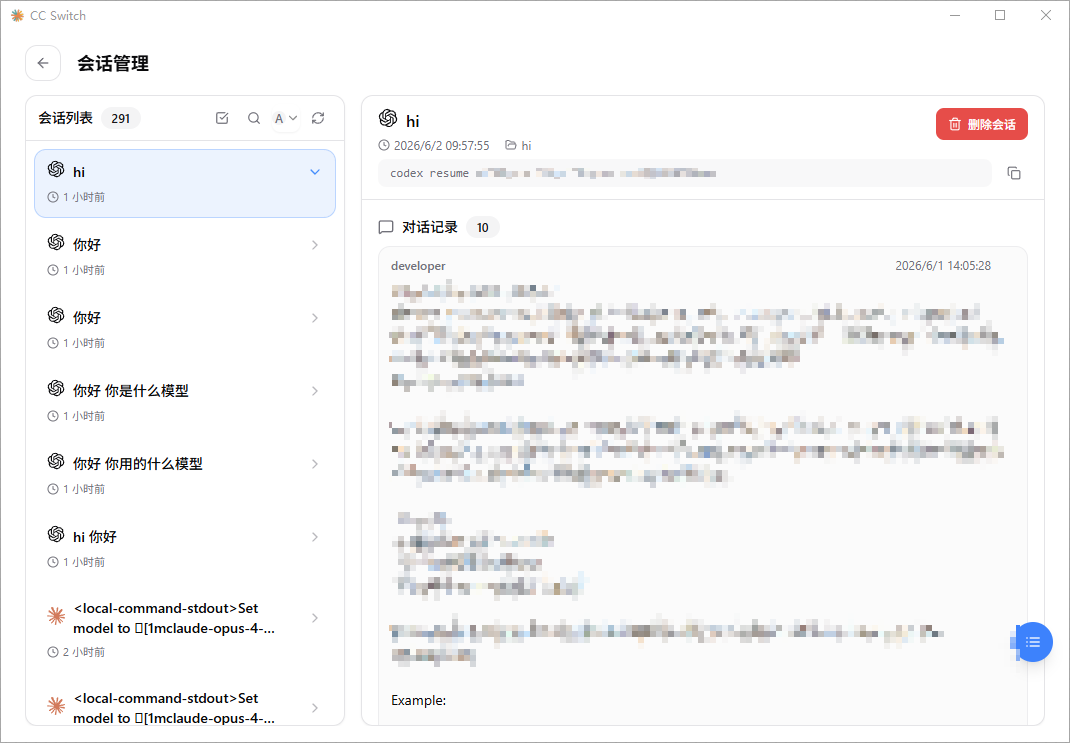Select the first '你好' session
1070x743 pixels.
click(185, 257)
